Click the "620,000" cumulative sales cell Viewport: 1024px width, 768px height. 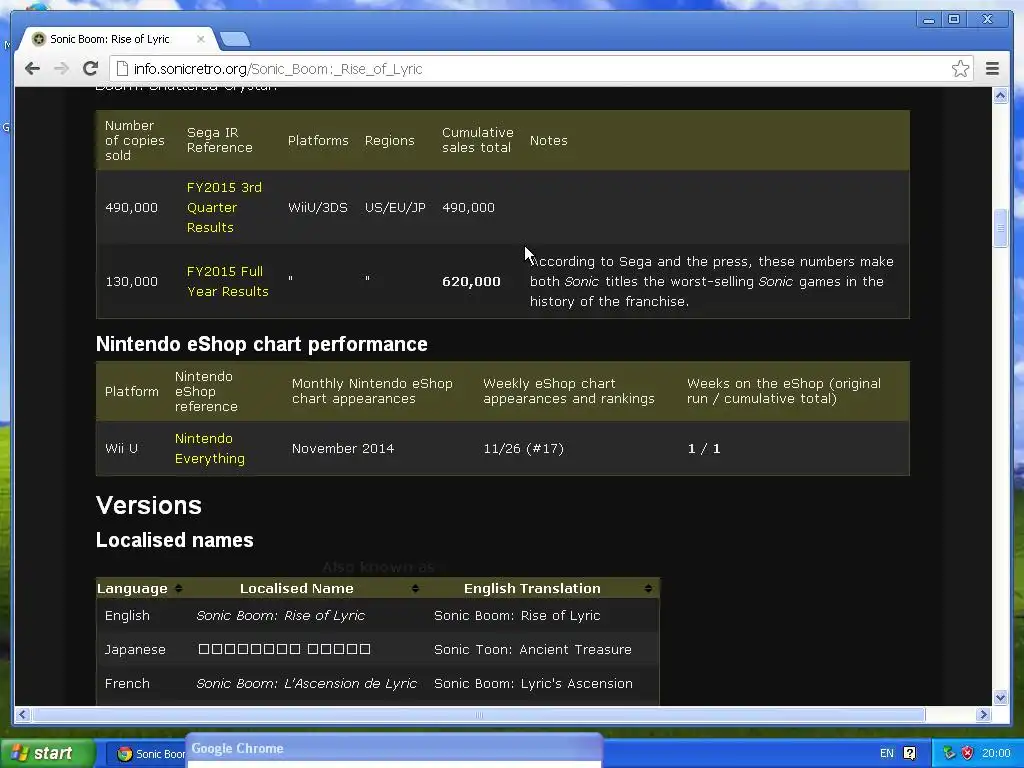click(x=471, y=281)
